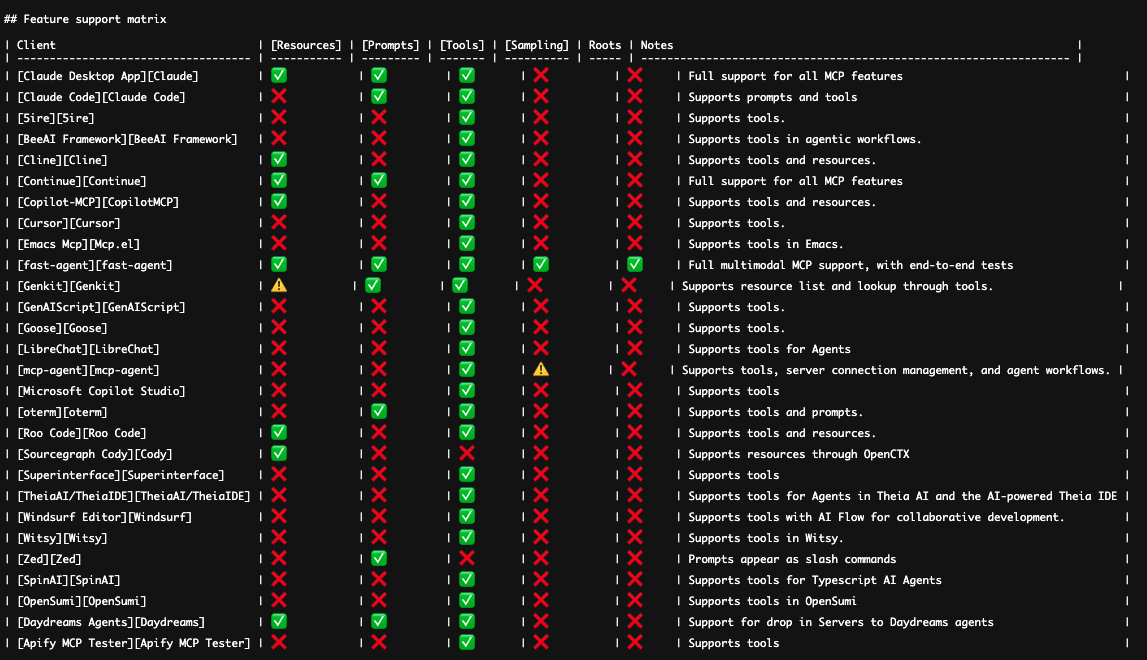Click the Prompts checkmark in the Continue row
The width and height of the screenshot is (1147, 660).
[378, 180]
